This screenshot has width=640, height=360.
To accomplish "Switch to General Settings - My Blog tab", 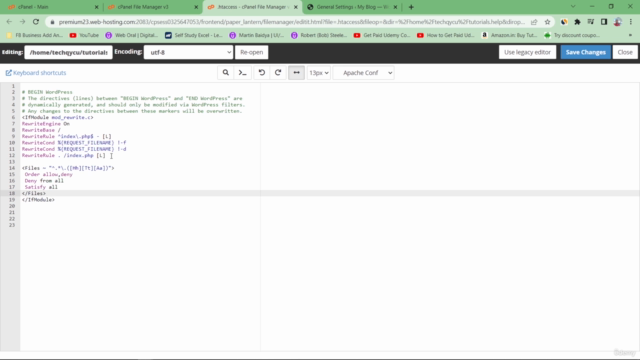I will (351, 7).
